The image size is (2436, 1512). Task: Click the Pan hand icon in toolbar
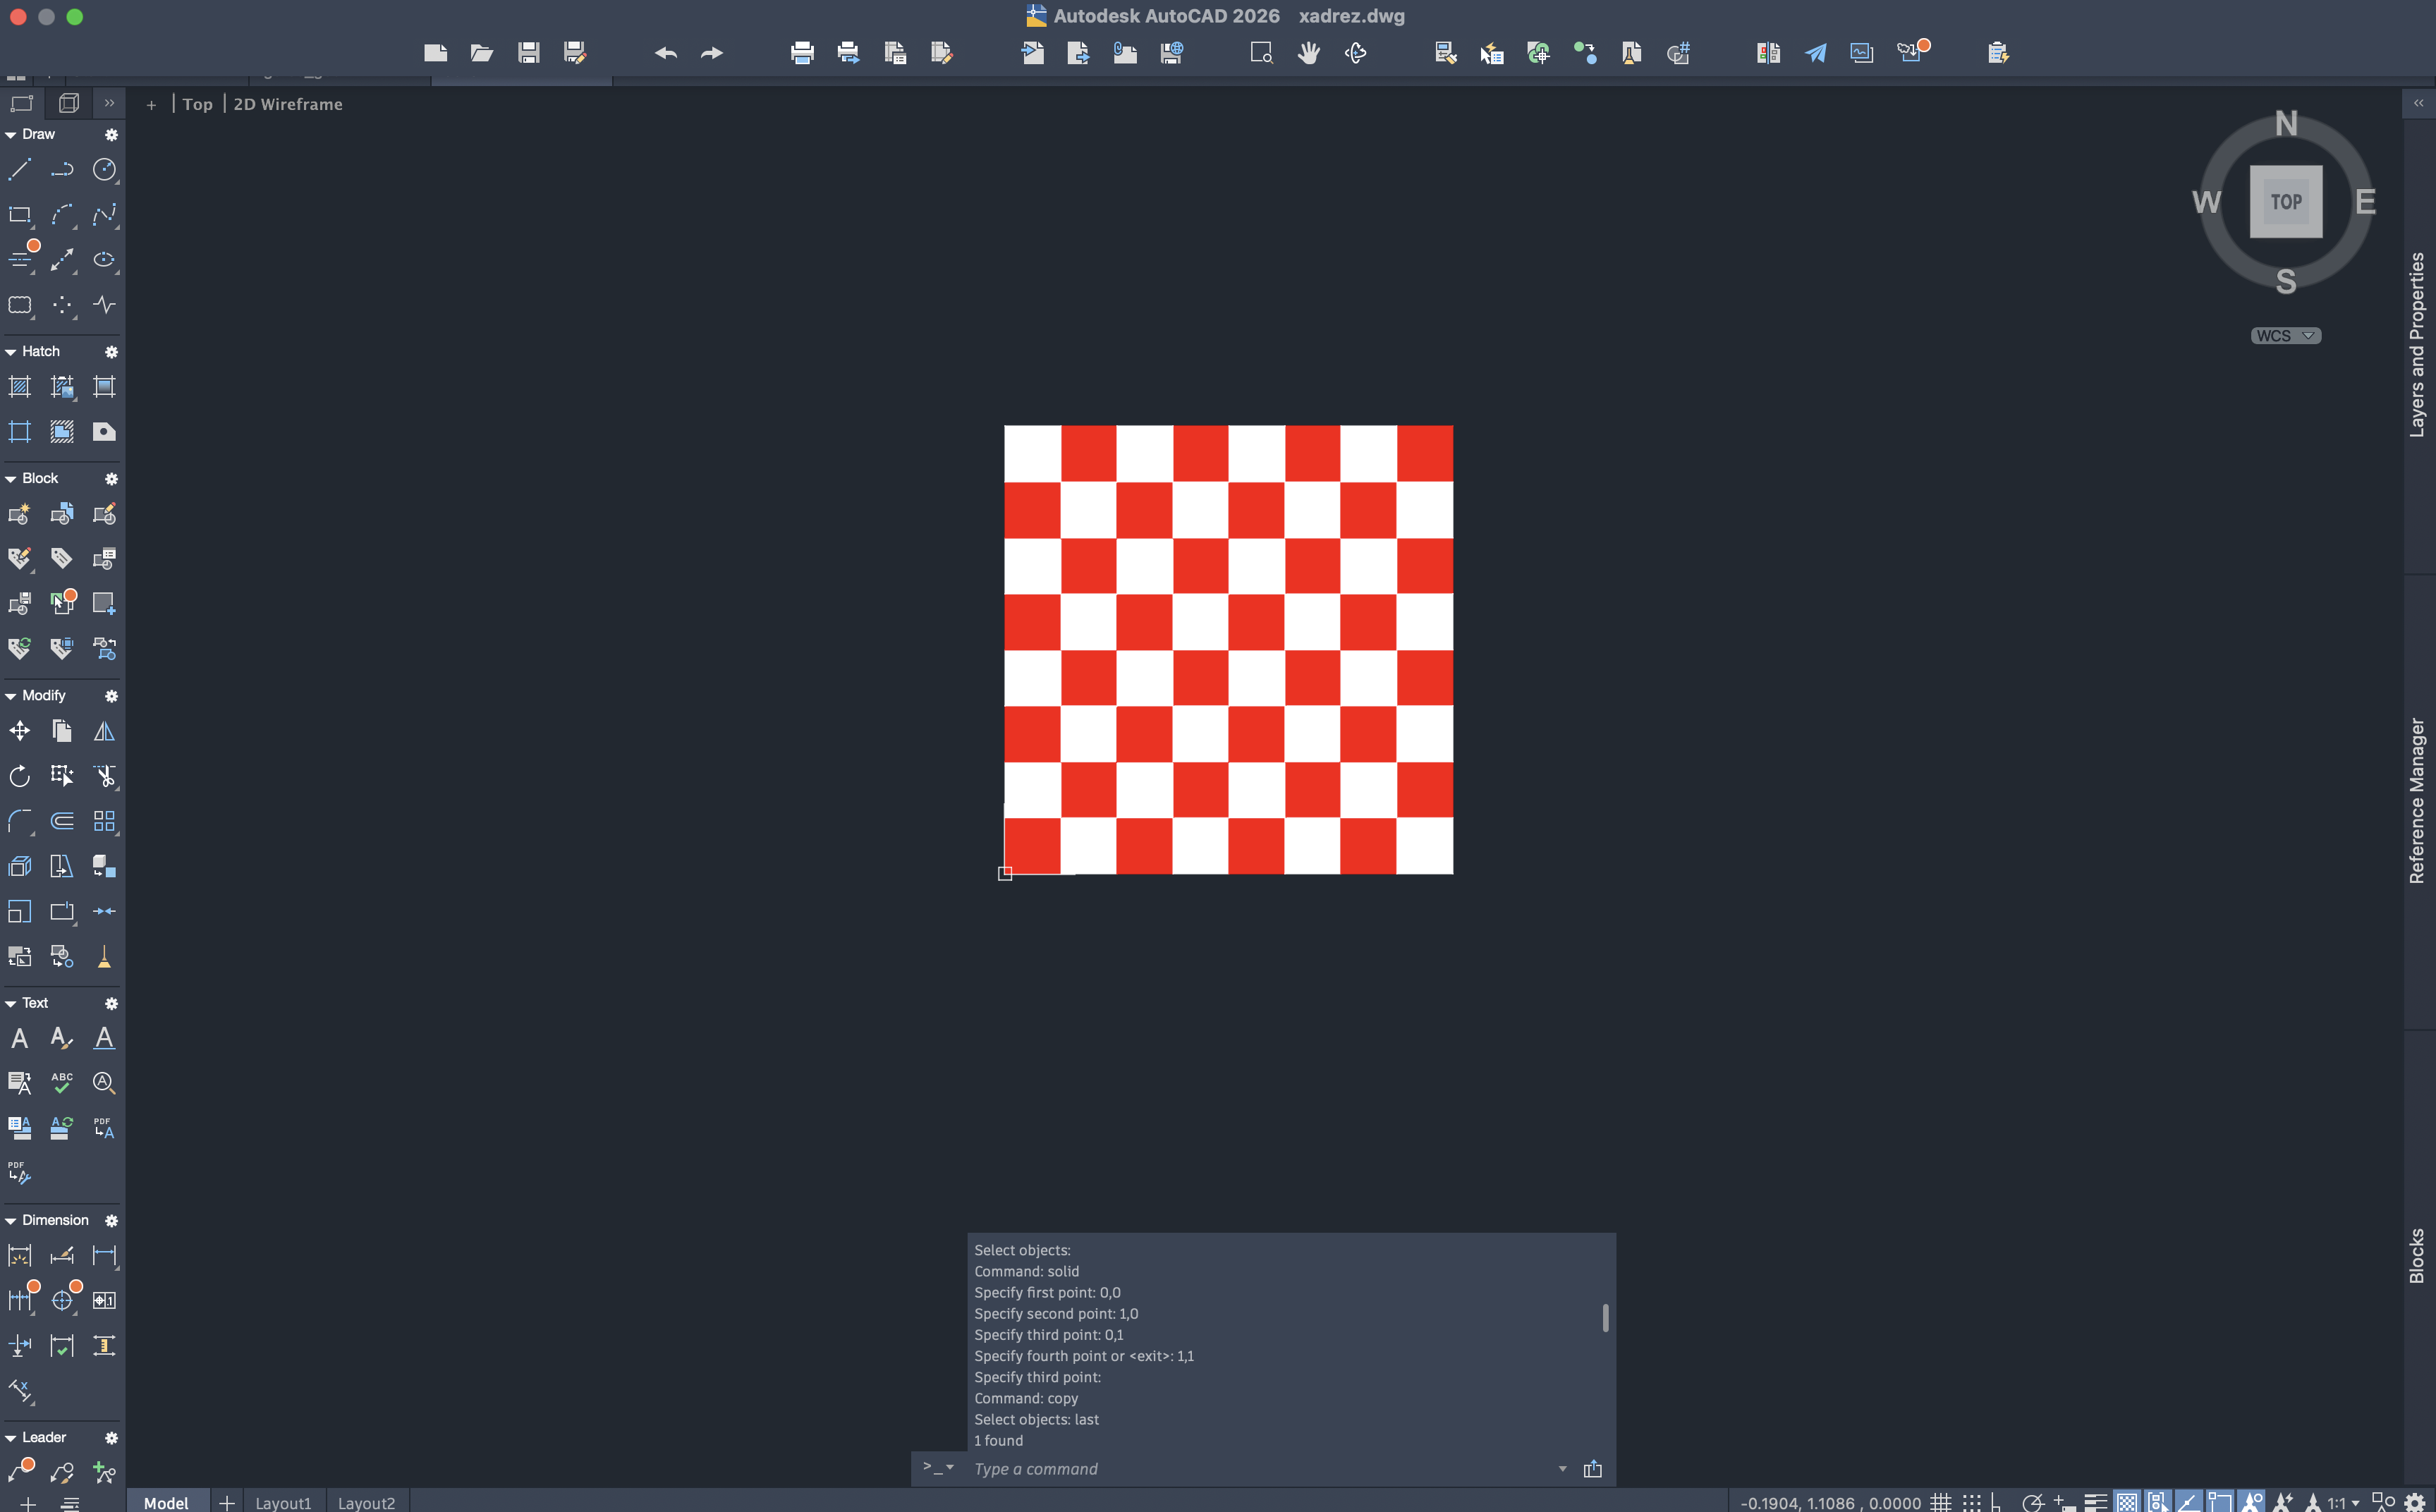point(1308,53)
